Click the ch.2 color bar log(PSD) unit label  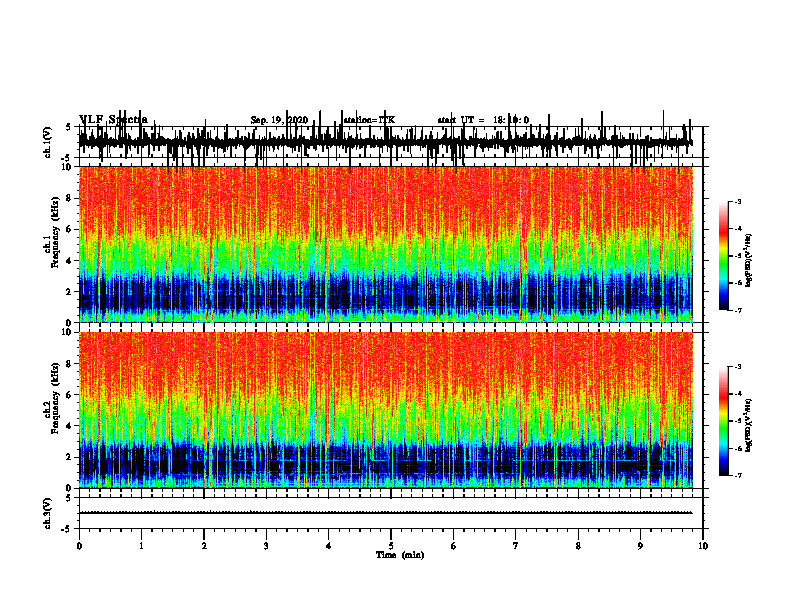point(749,425)
